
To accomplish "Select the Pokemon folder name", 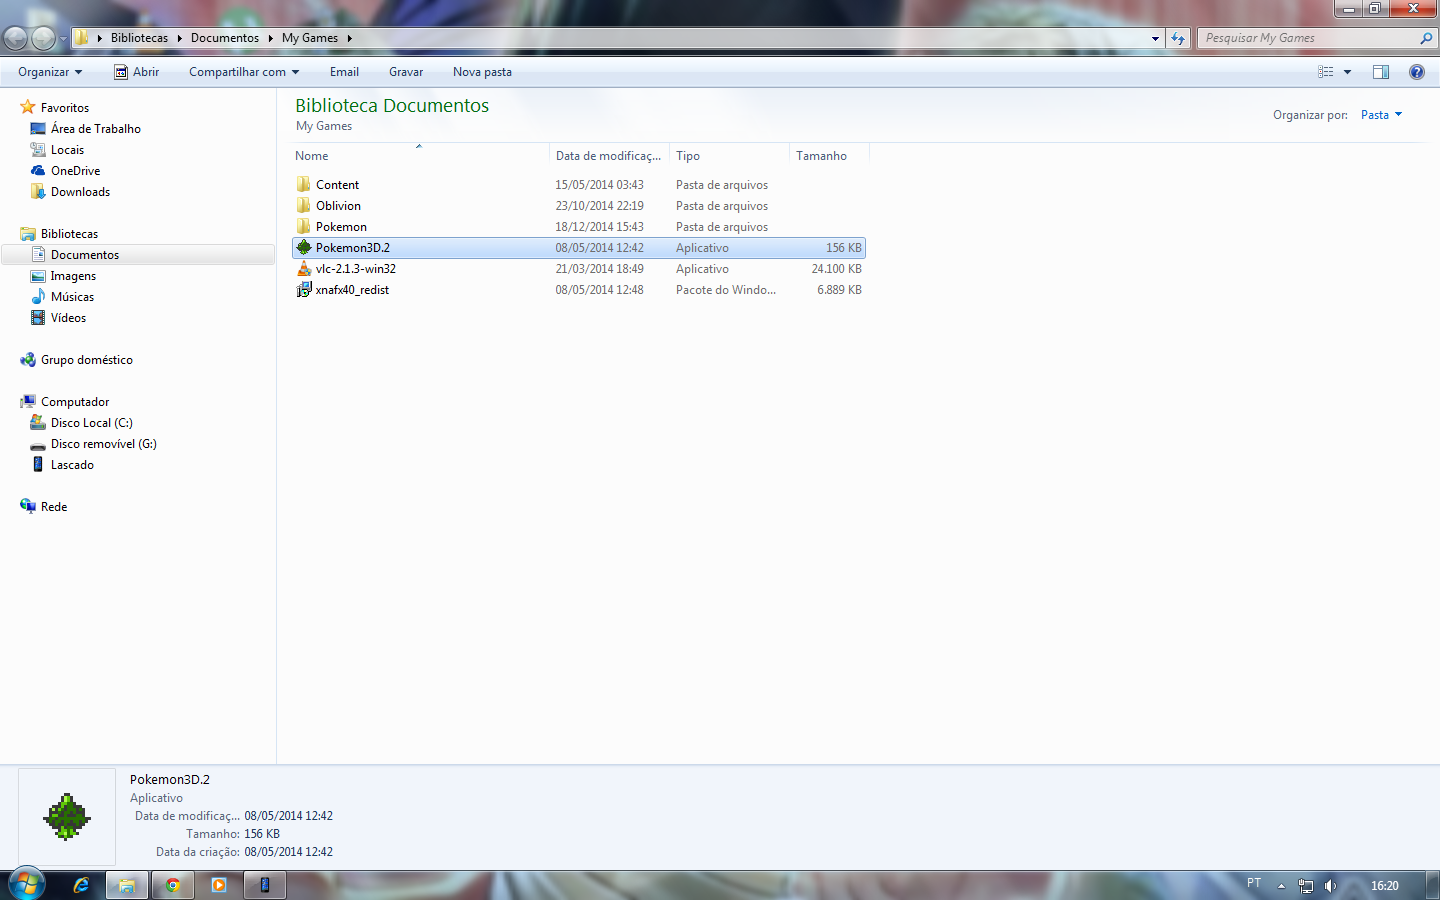I will click(341, 227).
